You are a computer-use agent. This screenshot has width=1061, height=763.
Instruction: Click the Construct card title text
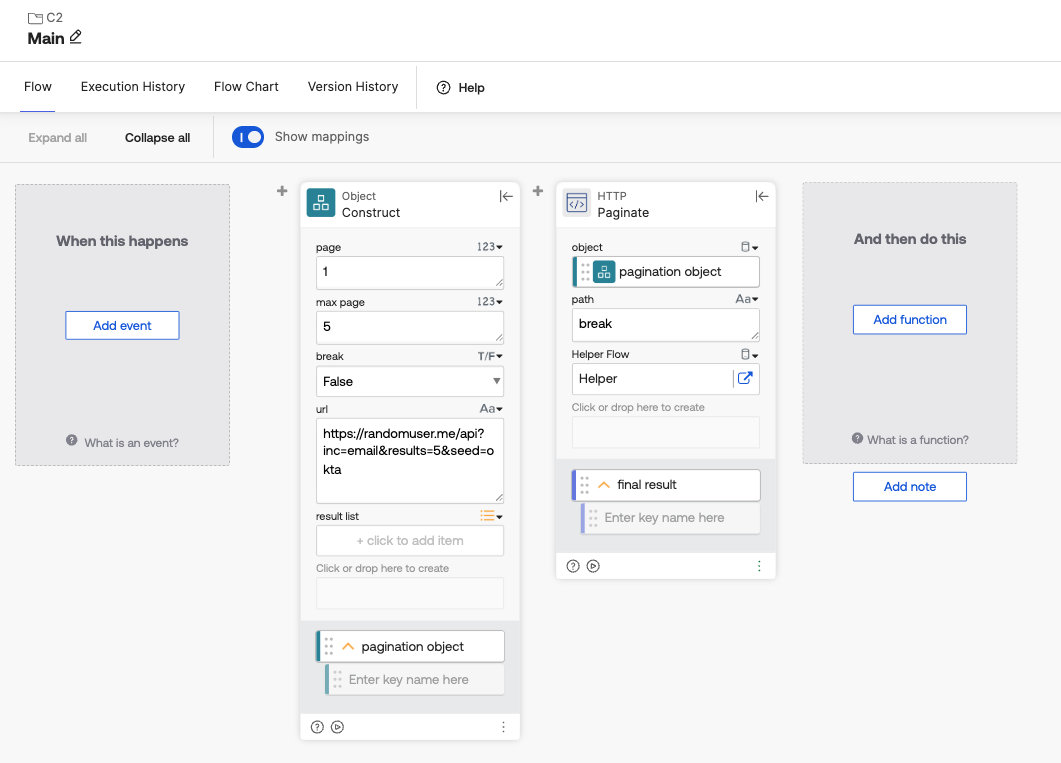click(x=371, y=212)
